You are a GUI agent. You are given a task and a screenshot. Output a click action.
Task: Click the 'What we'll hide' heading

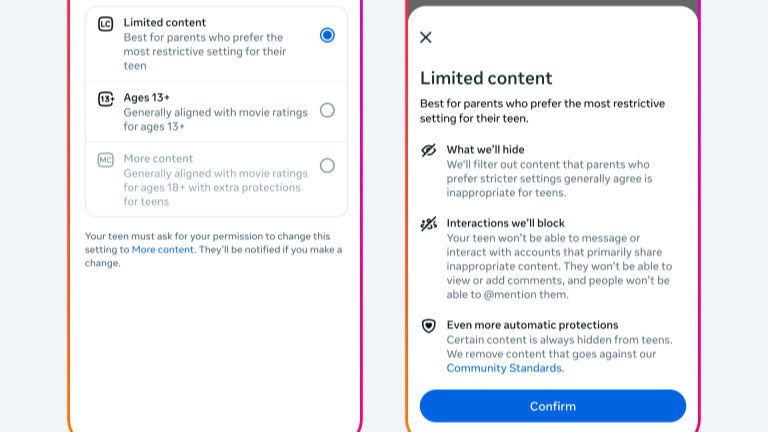(x=485, y=150)
